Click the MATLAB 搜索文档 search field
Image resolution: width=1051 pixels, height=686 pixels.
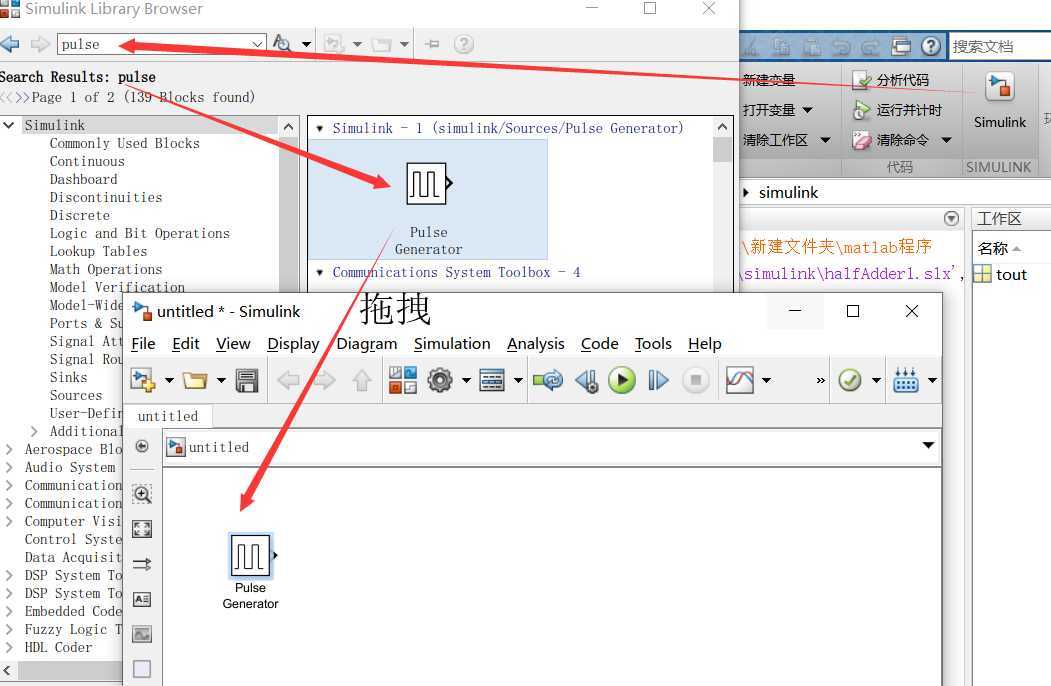(1000, 46)
